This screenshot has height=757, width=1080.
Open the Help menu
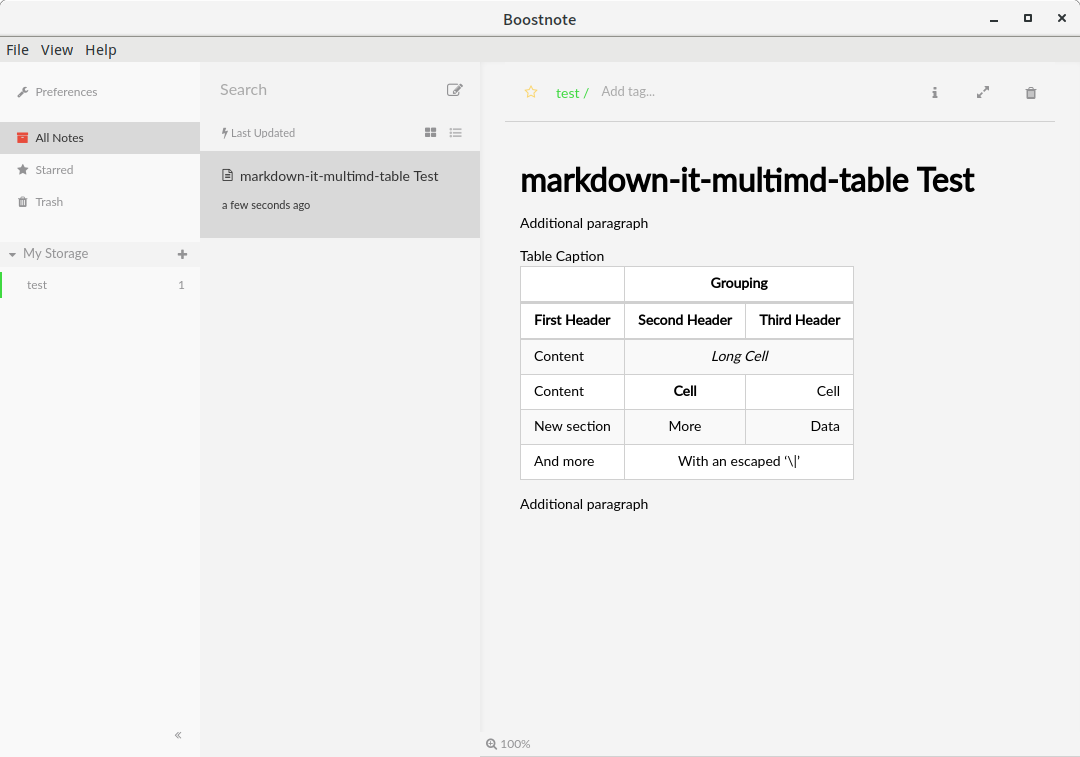point(101,50)
